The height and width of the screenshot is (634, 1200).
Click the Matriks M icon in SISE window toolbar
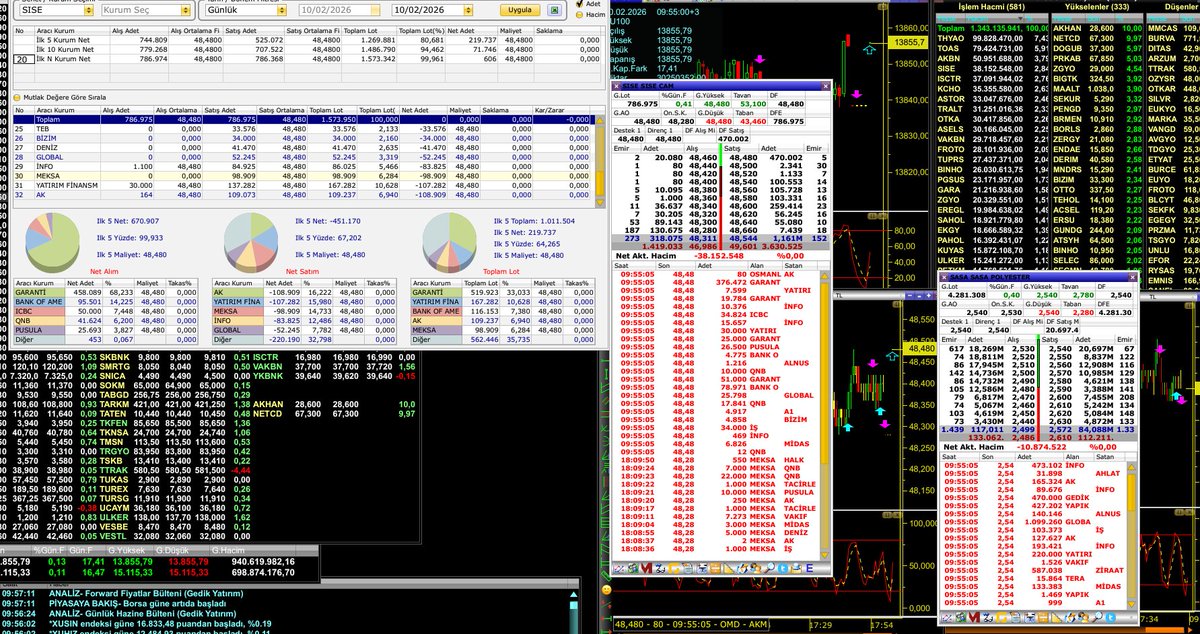645,568
